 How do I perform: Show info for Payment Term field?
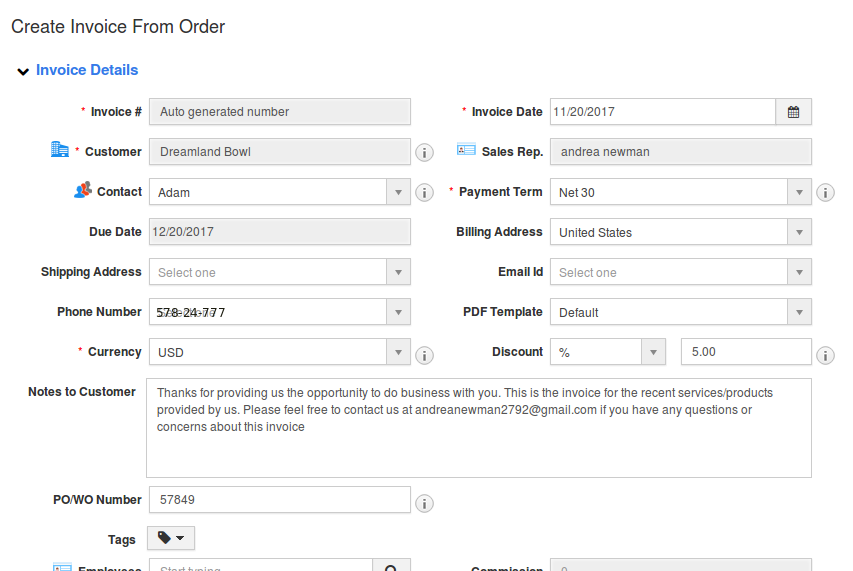825,193
